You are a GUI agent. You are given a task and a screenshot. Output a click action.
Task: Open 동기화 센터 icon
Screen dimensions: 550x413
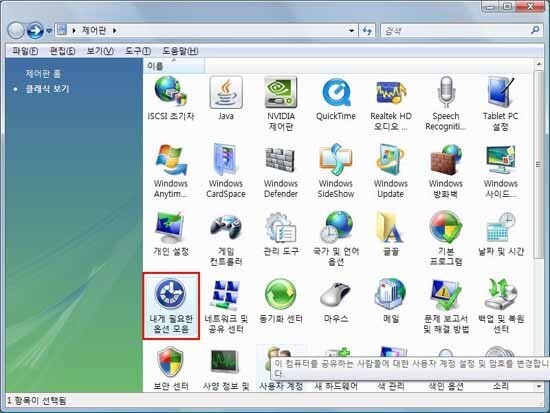pos(281,301)
